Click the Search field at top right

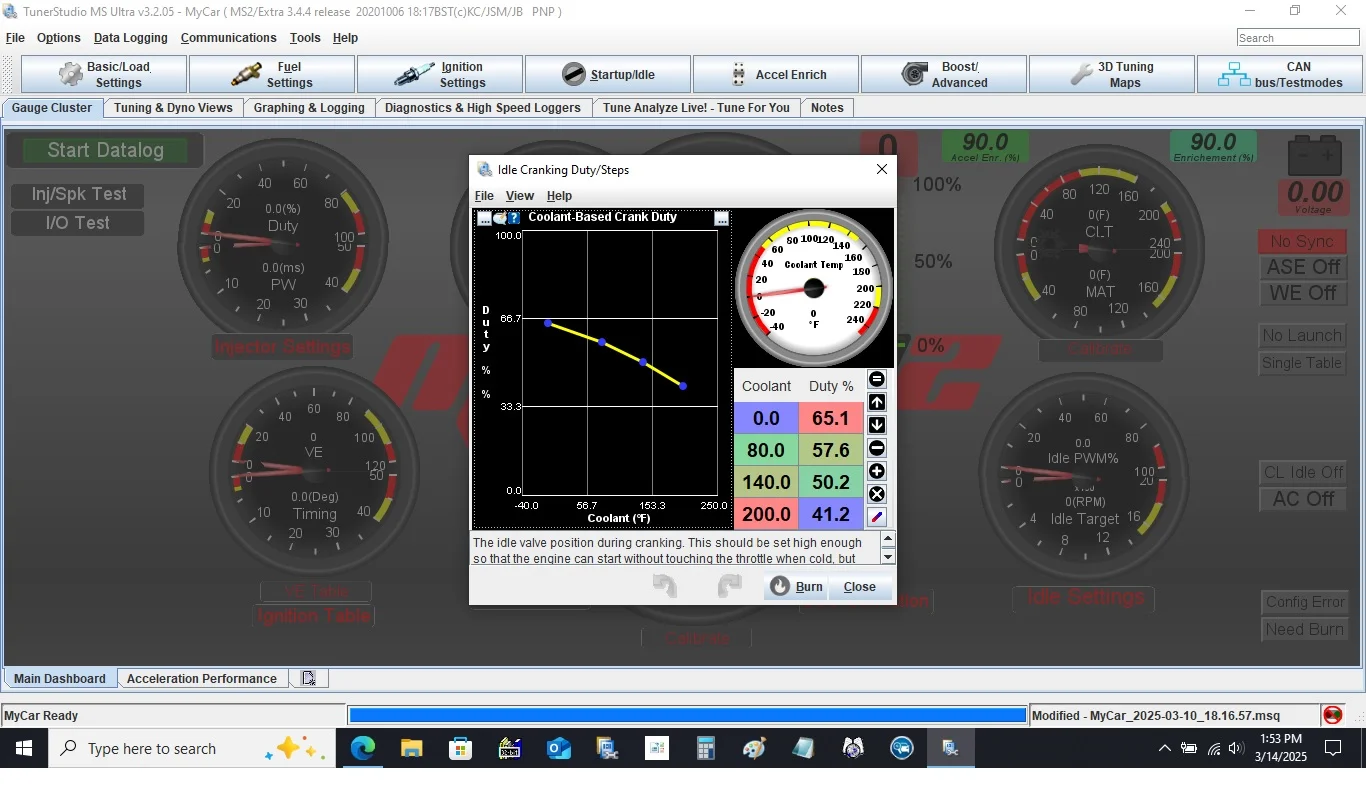(1298, 38)
